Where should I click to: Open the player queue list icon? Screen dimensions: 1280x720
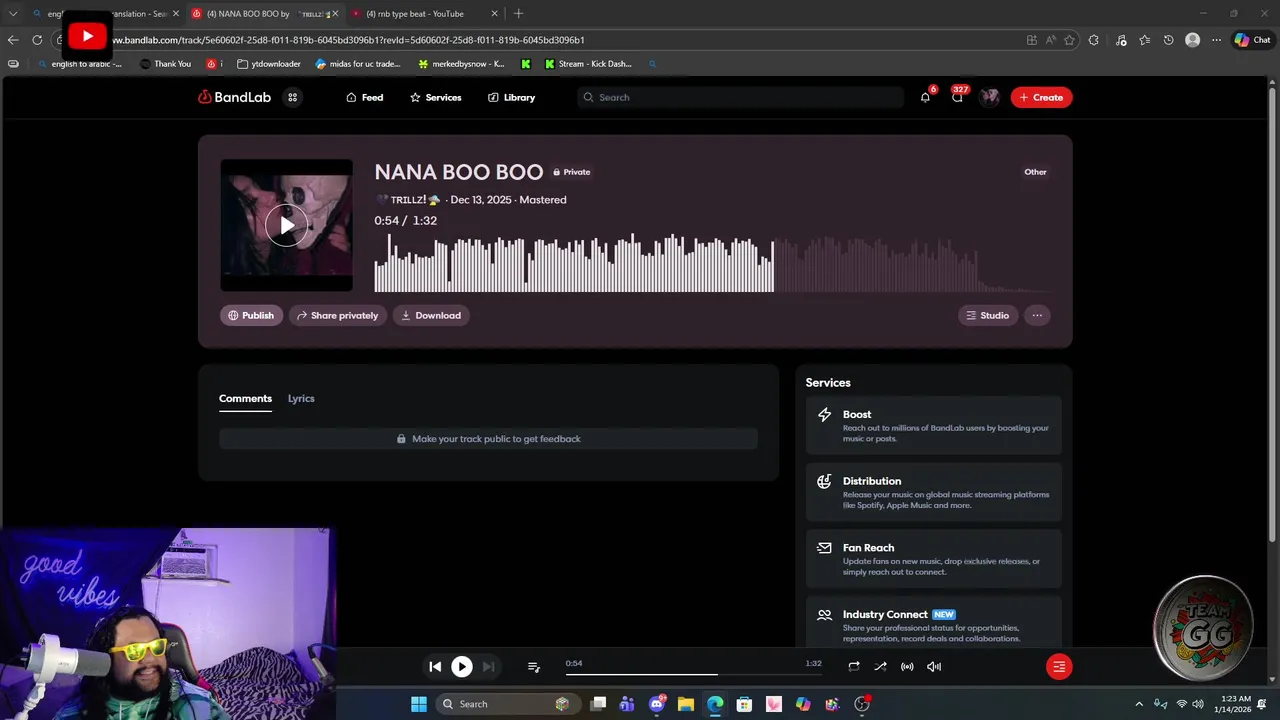click(x=534, y=667)
